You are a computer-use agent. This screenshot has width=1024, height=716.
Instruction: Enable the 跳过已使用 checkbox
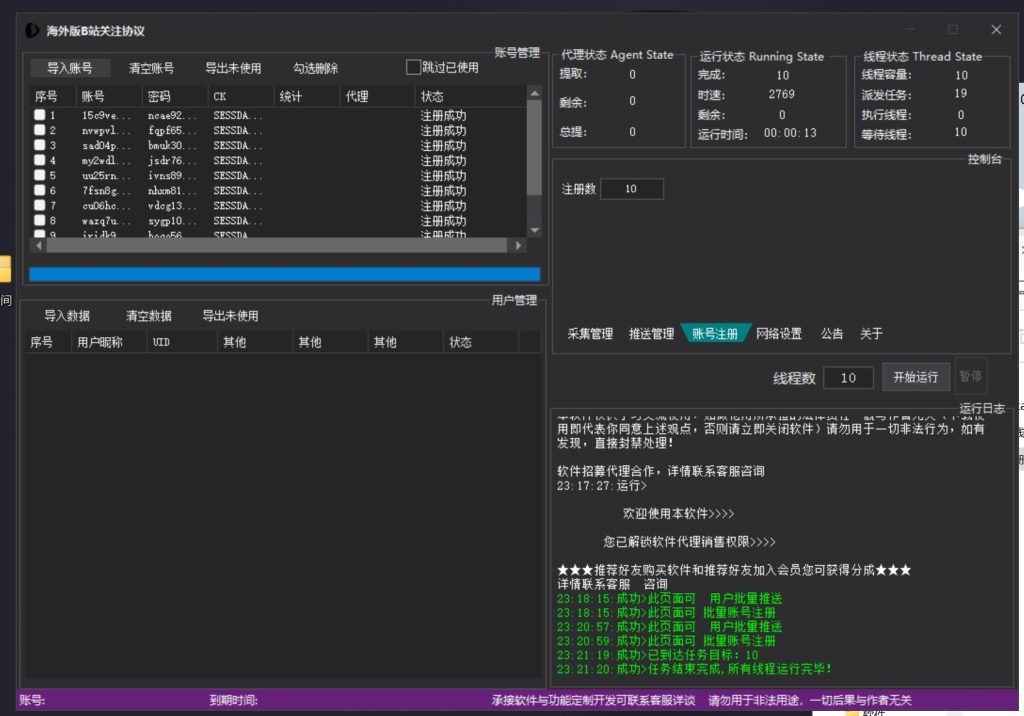(413, 68)
